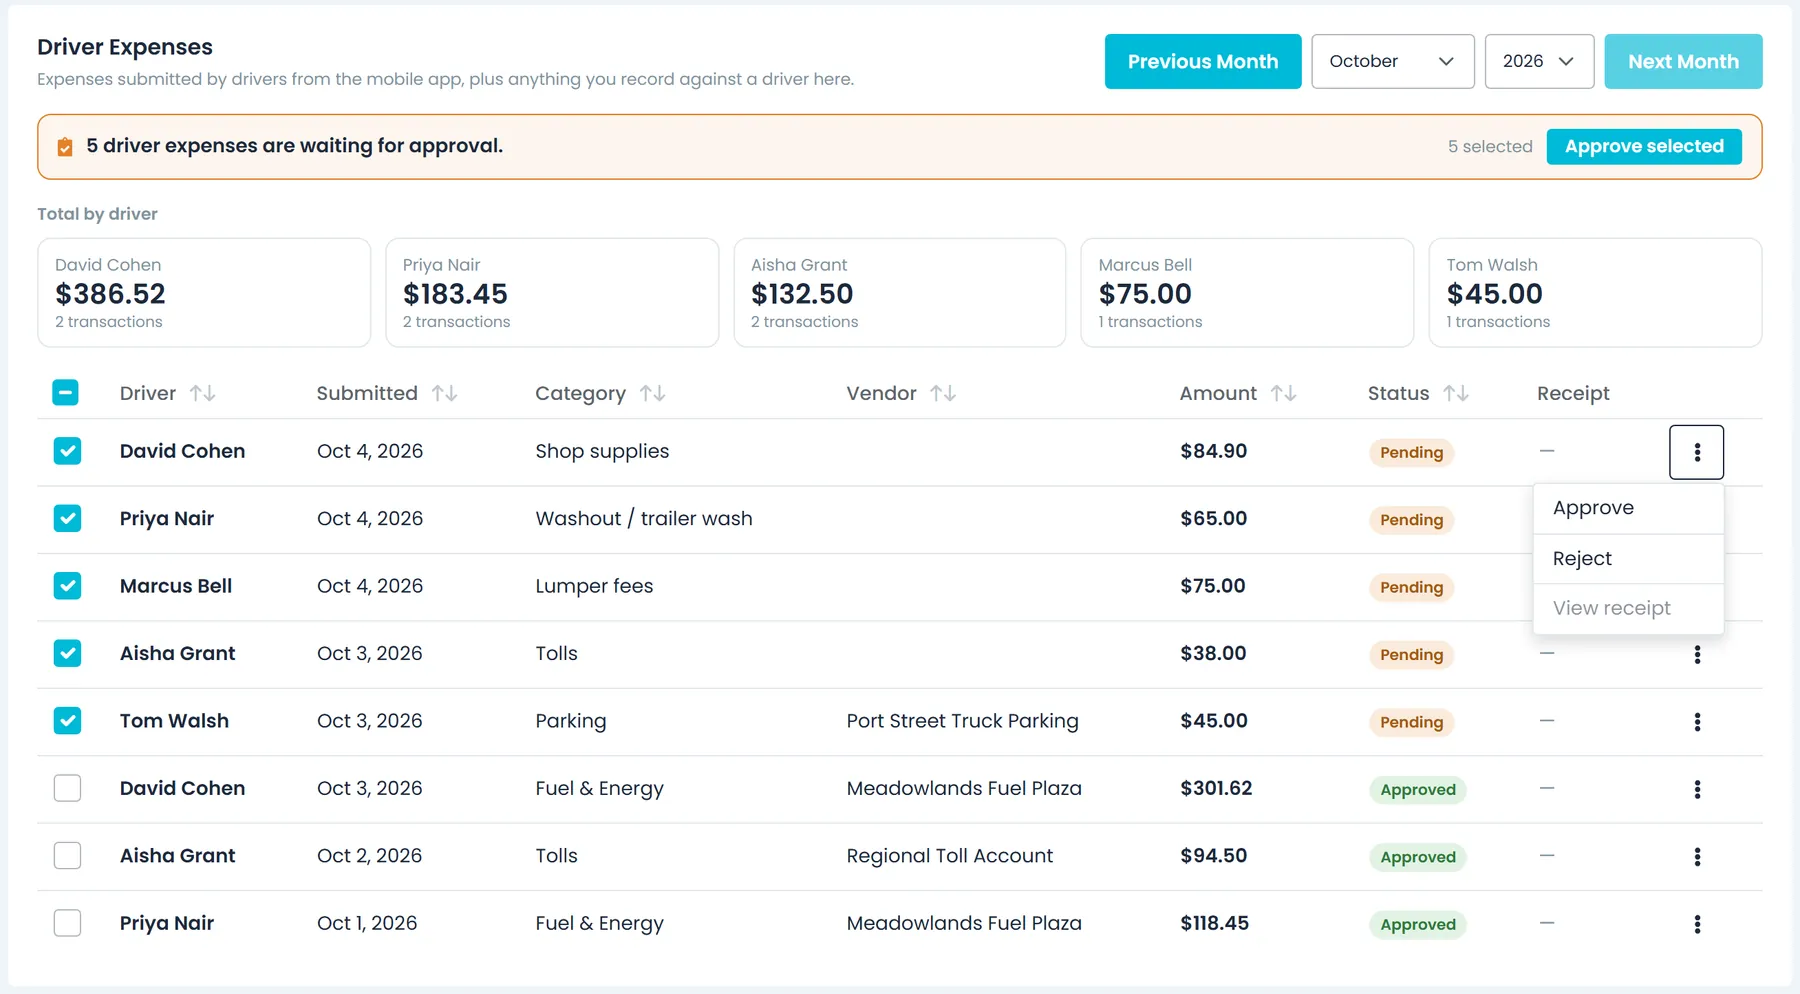
Task: Sort by Vendor column arrows
Action: 943,393
